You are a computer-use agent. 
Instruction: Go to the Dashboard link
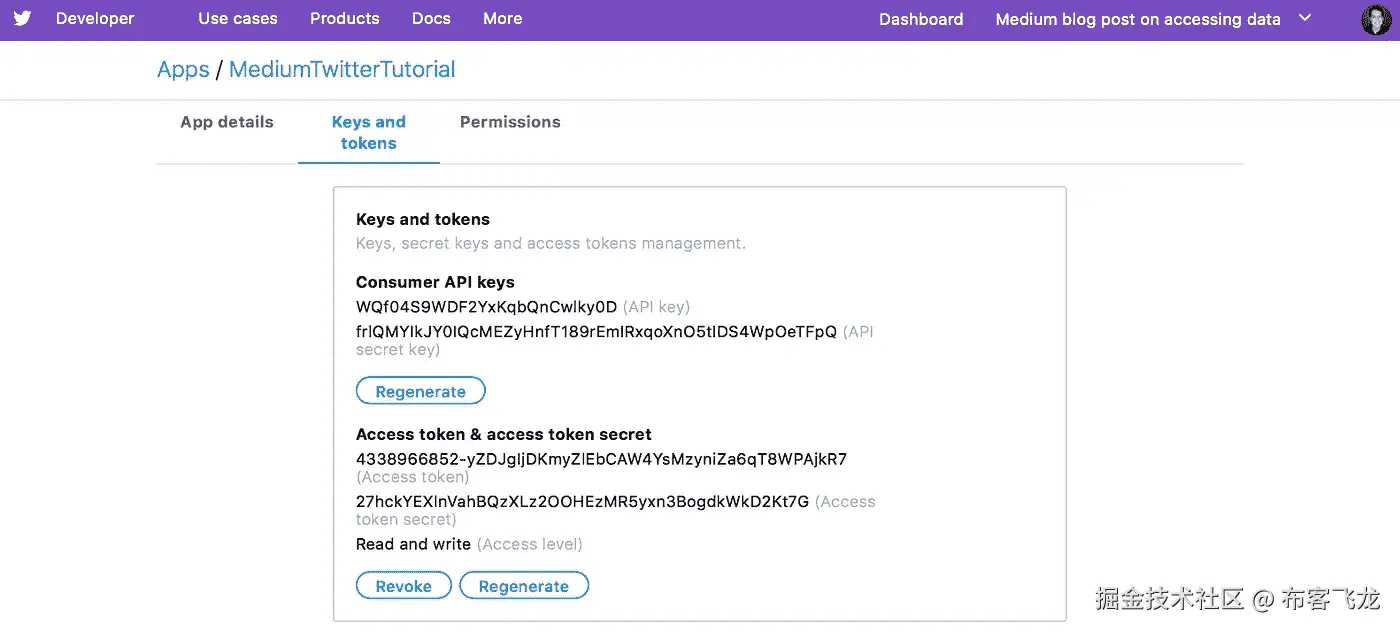point(921,19)
